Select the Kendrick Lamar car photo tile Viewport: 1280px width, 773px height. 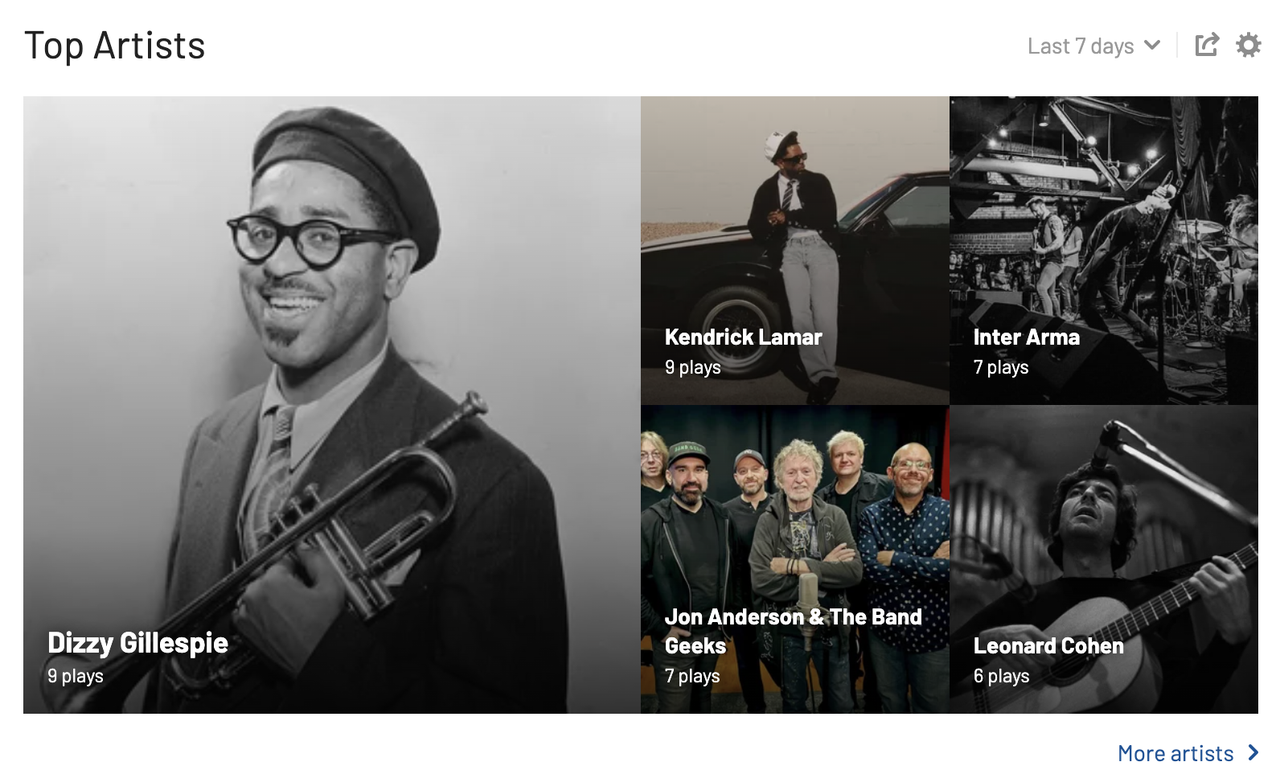[795, 250]
